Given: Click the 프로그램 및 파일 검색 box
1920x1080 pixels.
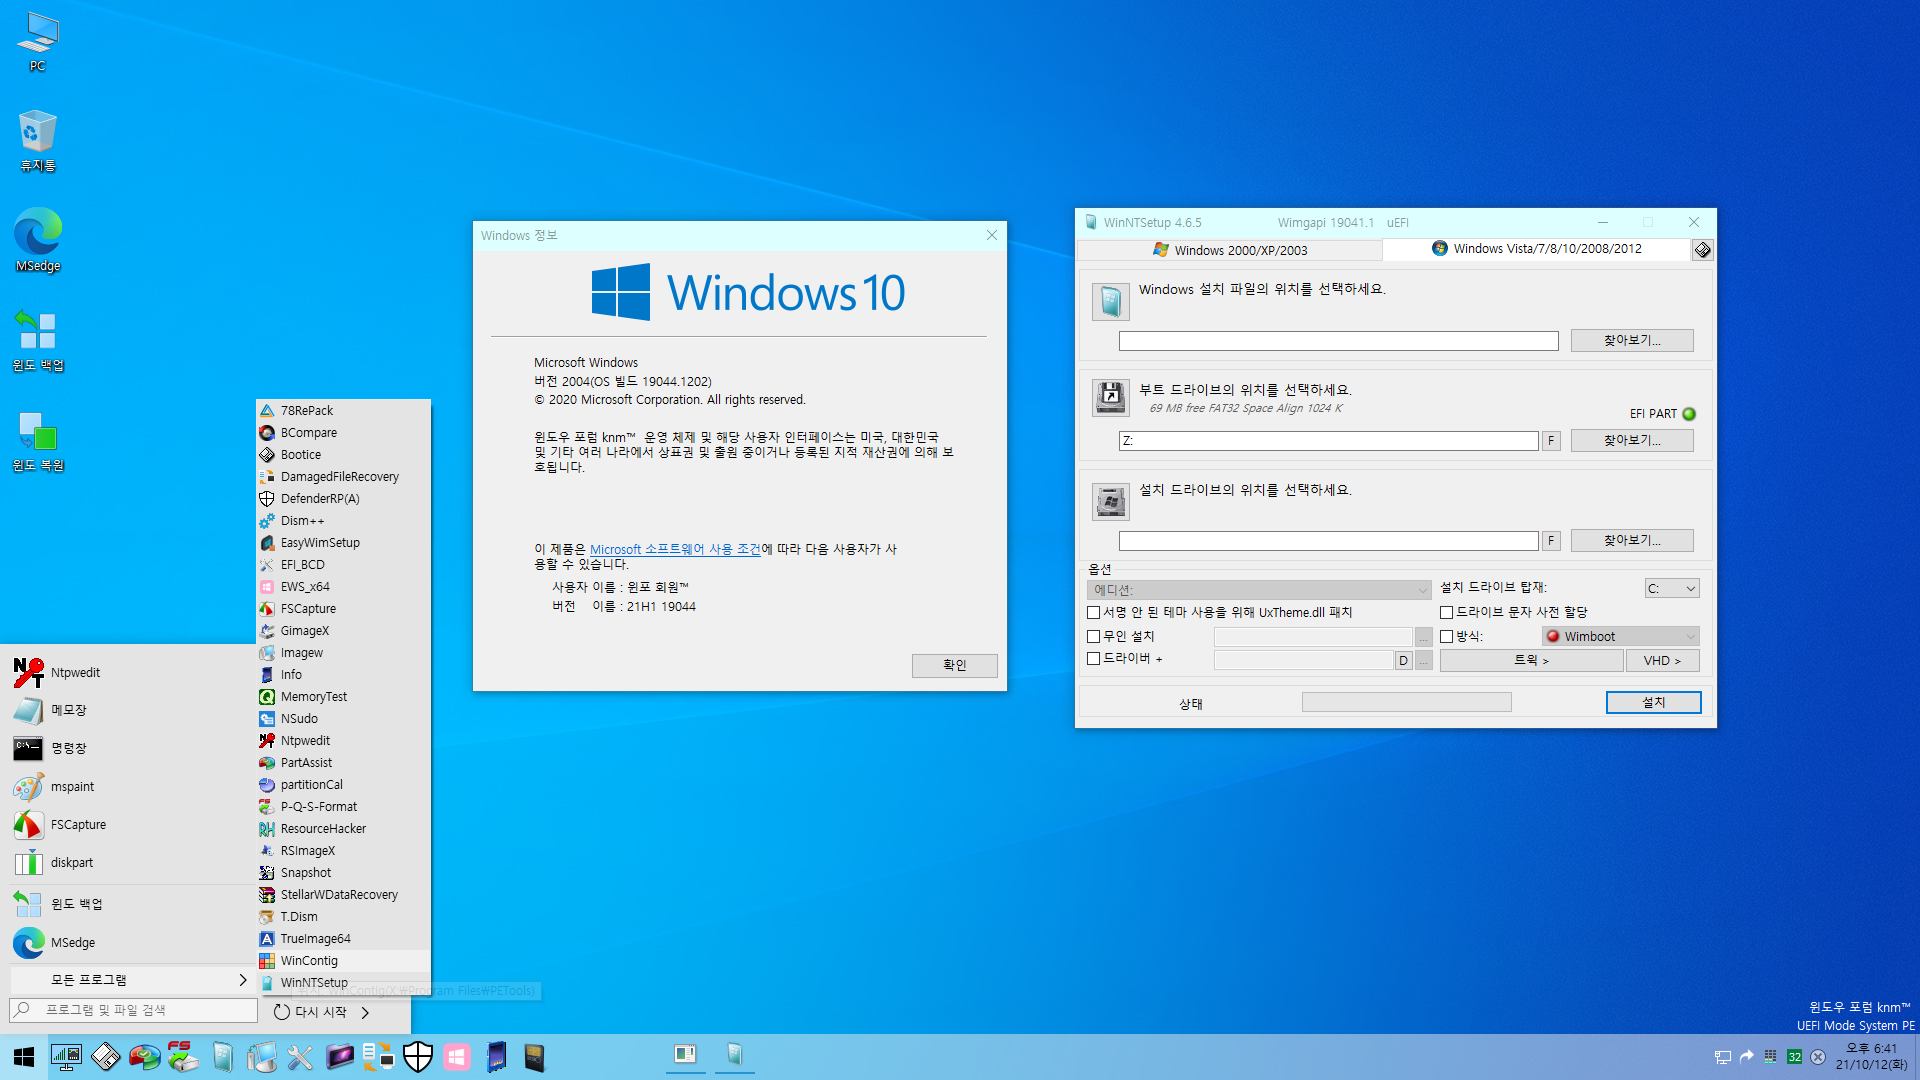Looking at the screenshot, I should tap(133, 1011).
